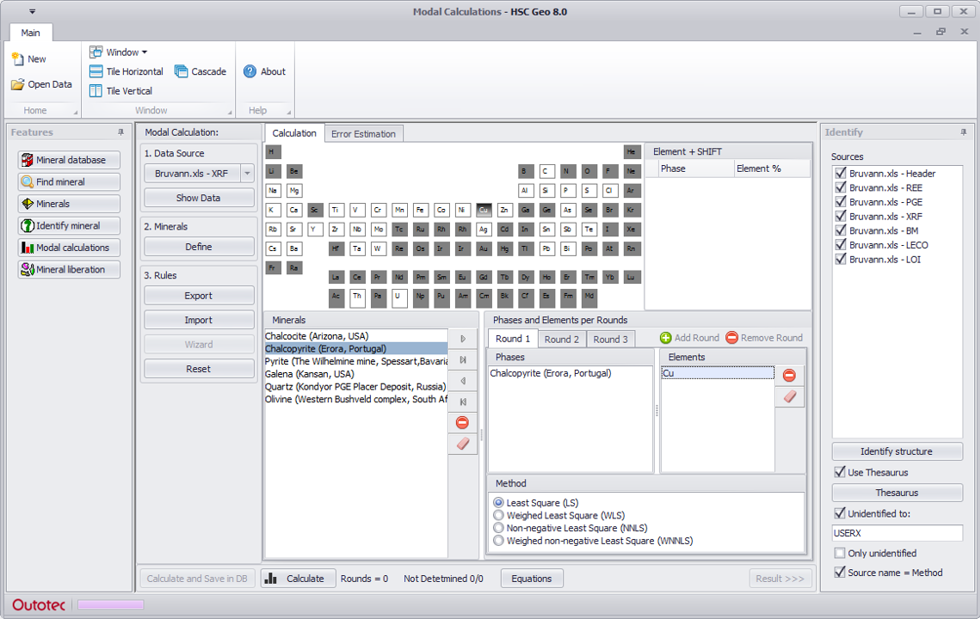Image resolution: width=980 pixels, height=619 pixels.
Task: Expand the Home group launcher
Action: point(76,113)
